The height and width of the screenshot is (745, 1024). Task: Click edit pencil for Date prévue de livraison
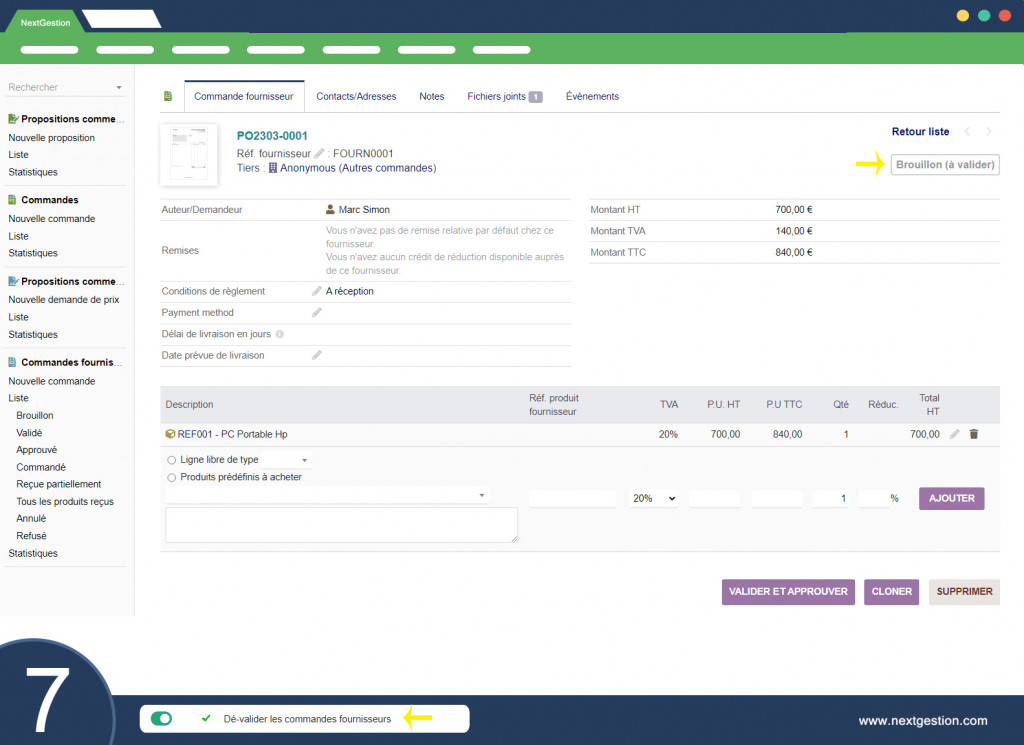317,355
